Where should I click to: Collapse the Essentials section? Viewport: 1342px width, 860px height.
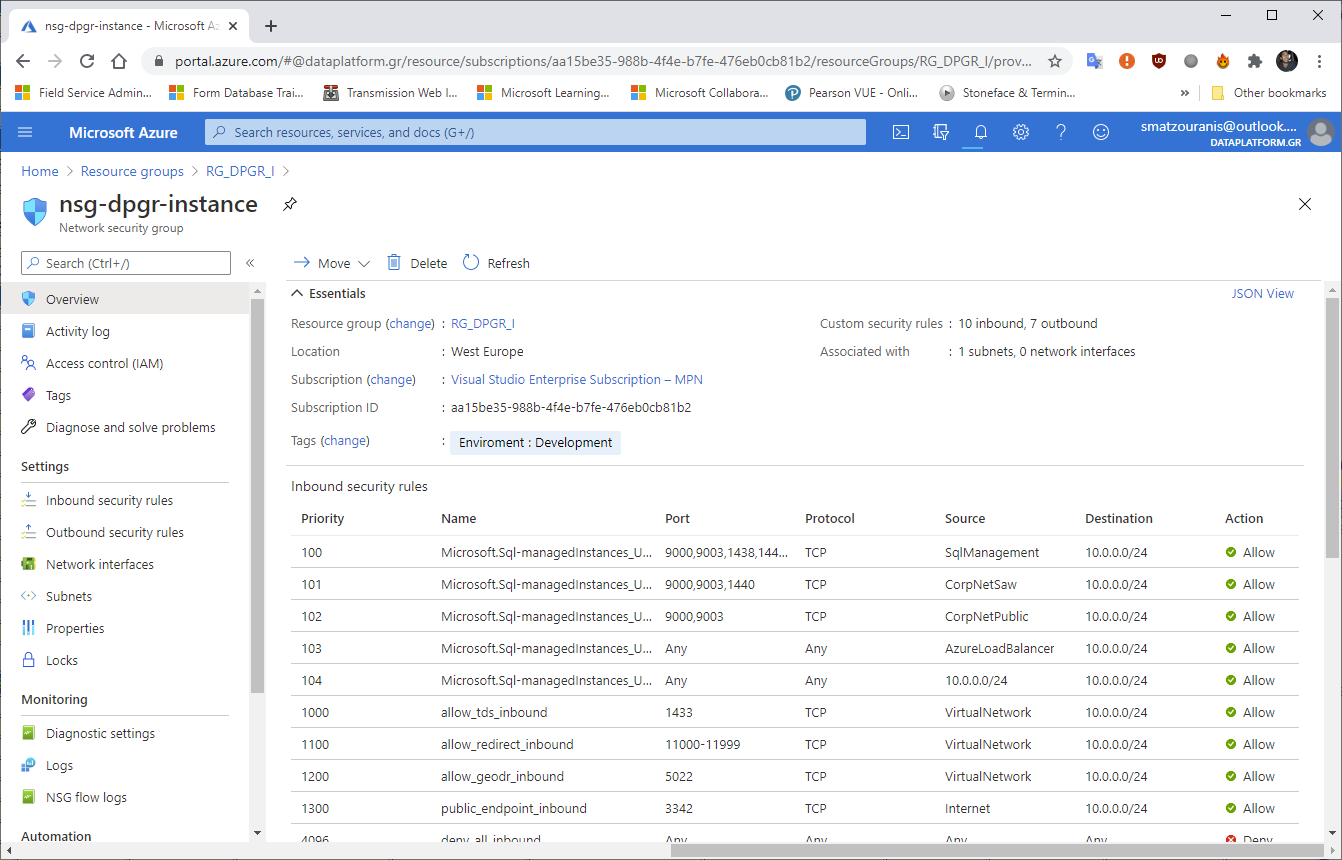[x=297, y=292]
